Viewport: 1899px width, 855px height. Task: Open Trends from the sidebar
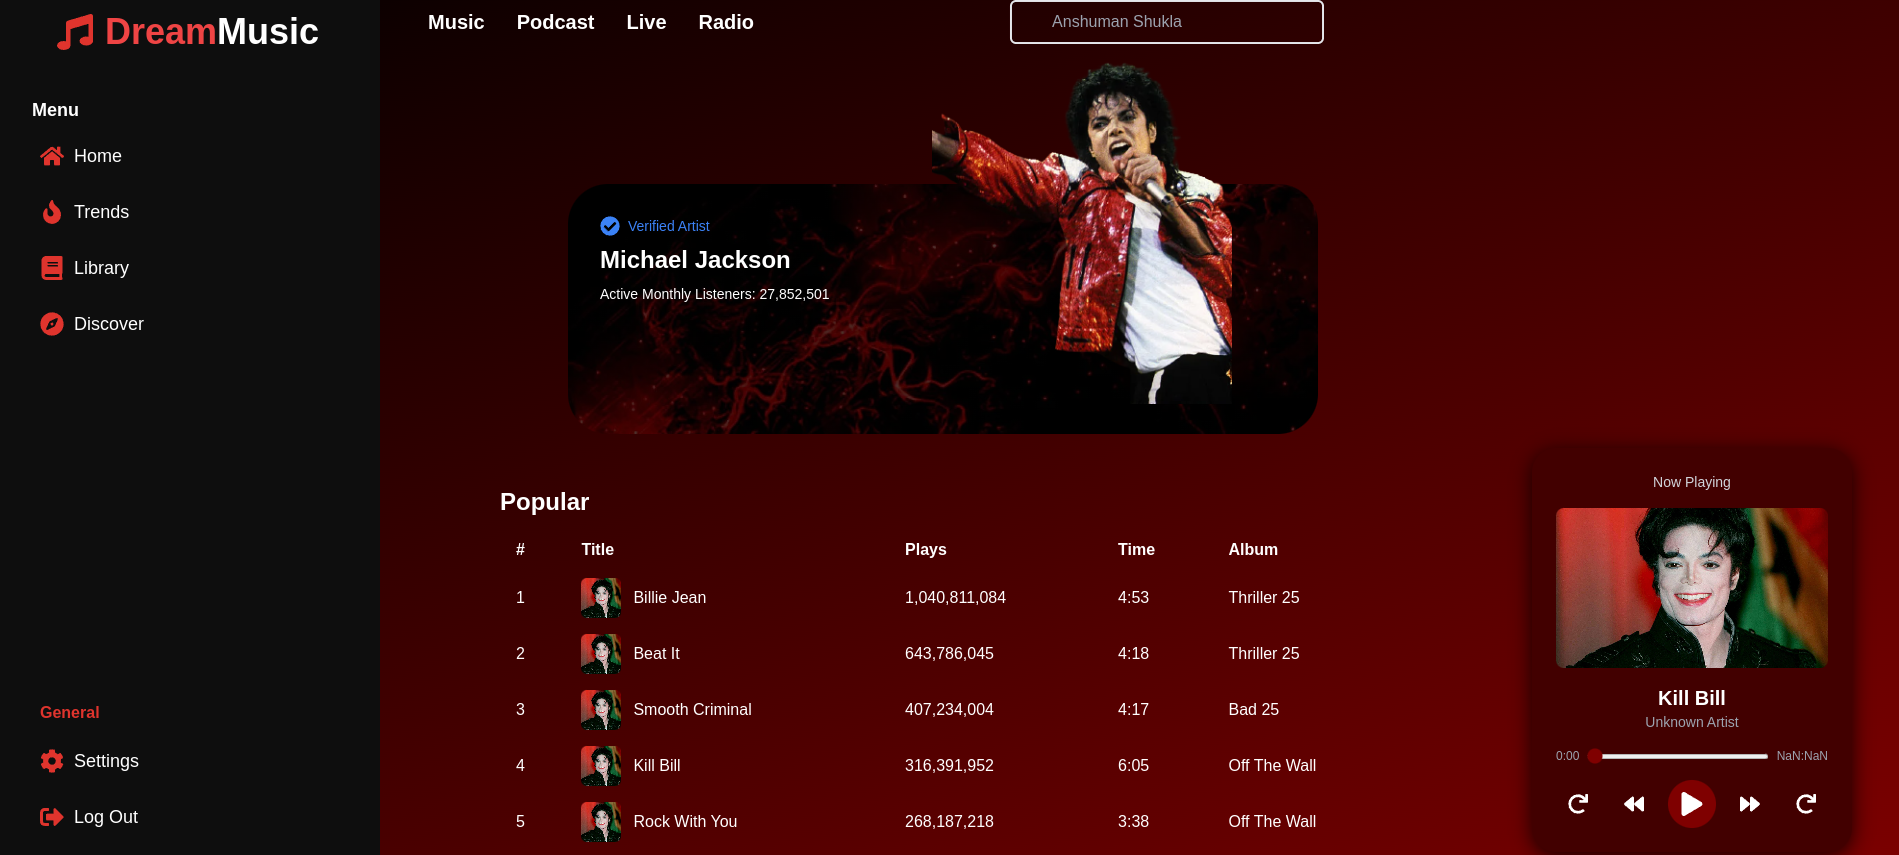(101, 212)
